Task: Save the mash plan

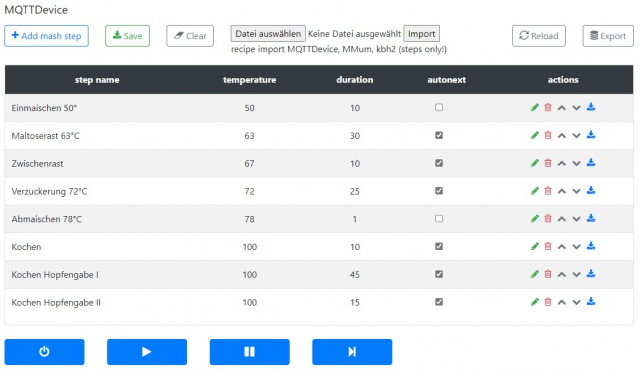Action: tap(127, 36)
